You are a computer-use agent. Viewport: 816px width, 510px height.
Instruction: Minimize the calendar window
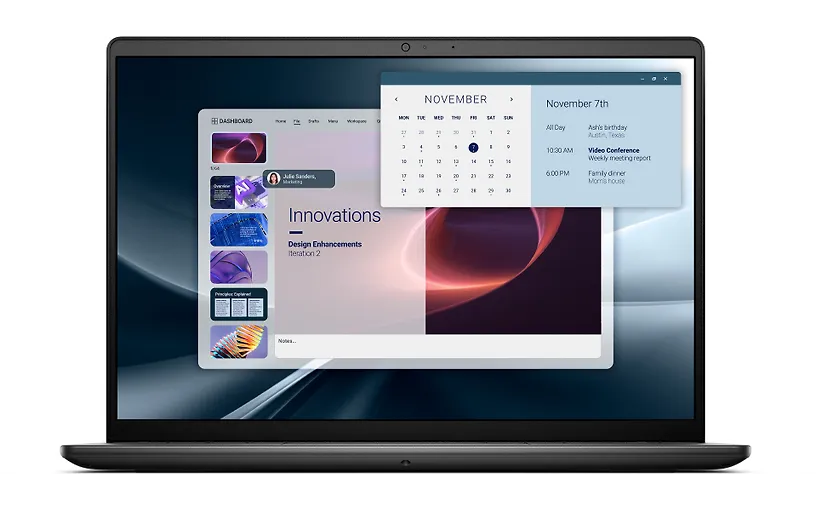point(641,78)
